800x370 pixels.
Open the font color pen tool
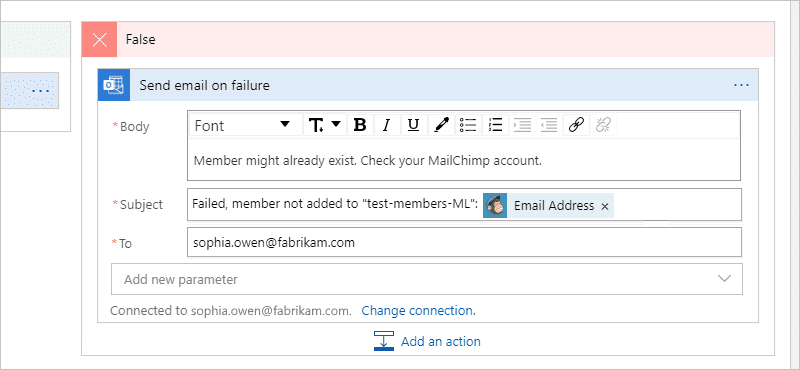point(441,125)
